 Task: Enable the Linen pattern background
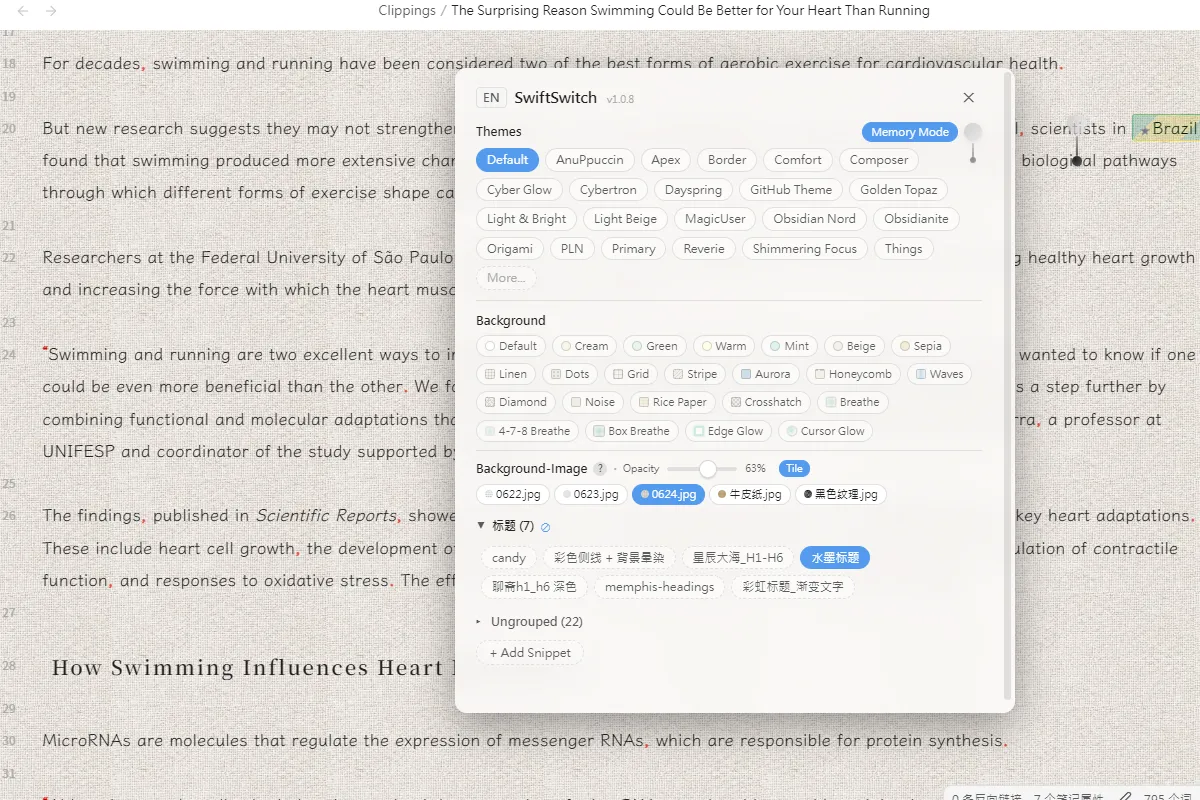click(506, 374)
